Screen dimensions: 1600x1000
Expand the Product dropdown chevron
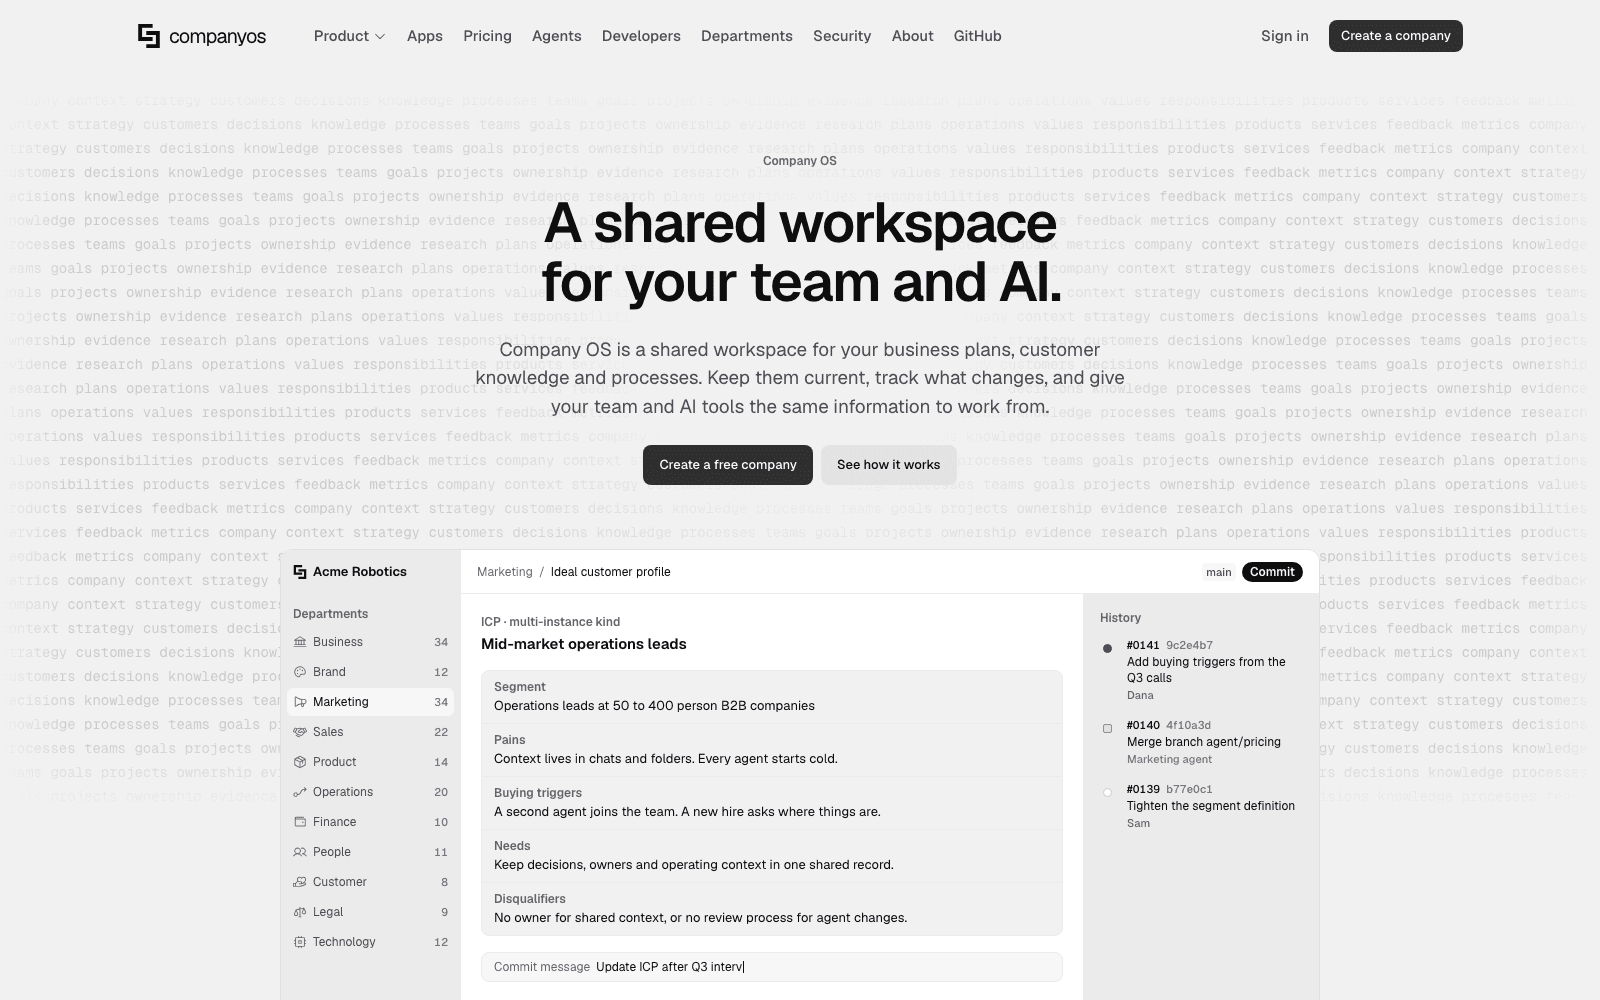(380, 37)
